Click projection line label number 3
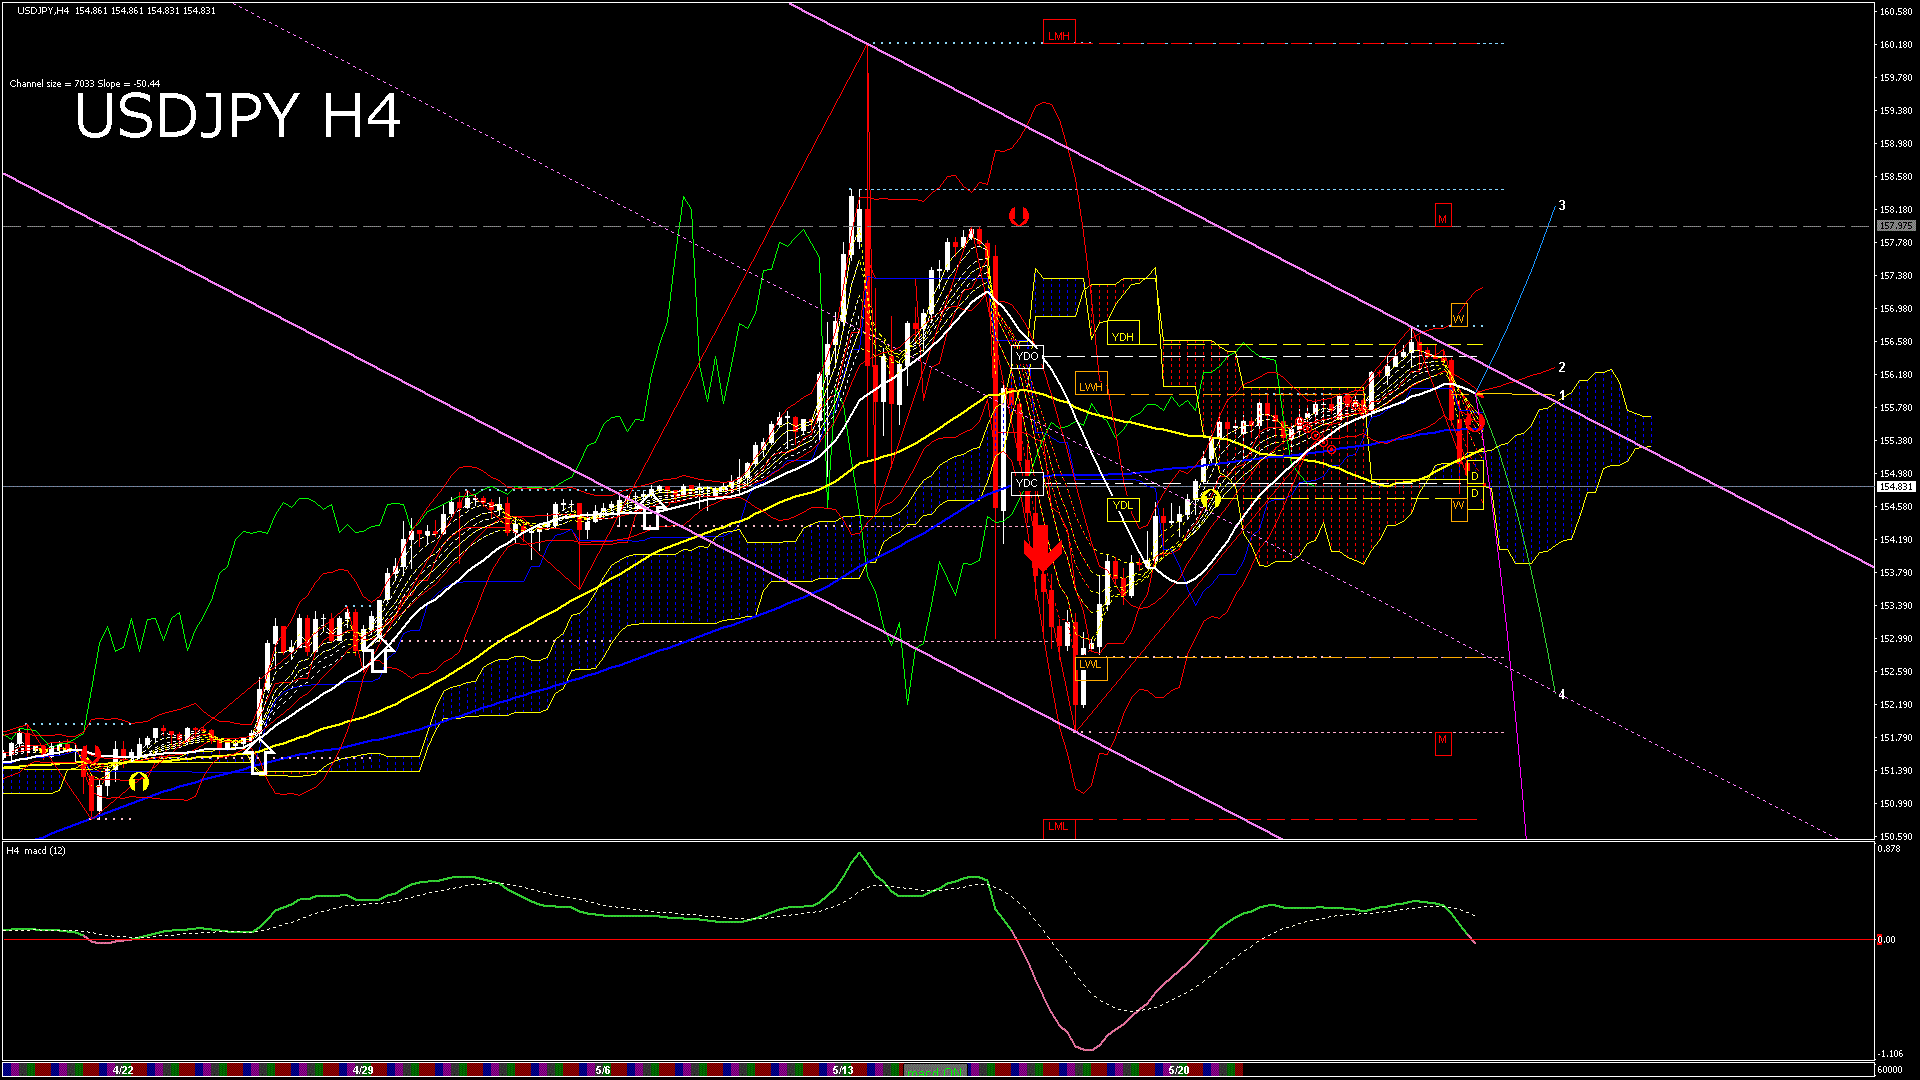Viewport: 1920px width, 1080px height. click(1562, 206)
